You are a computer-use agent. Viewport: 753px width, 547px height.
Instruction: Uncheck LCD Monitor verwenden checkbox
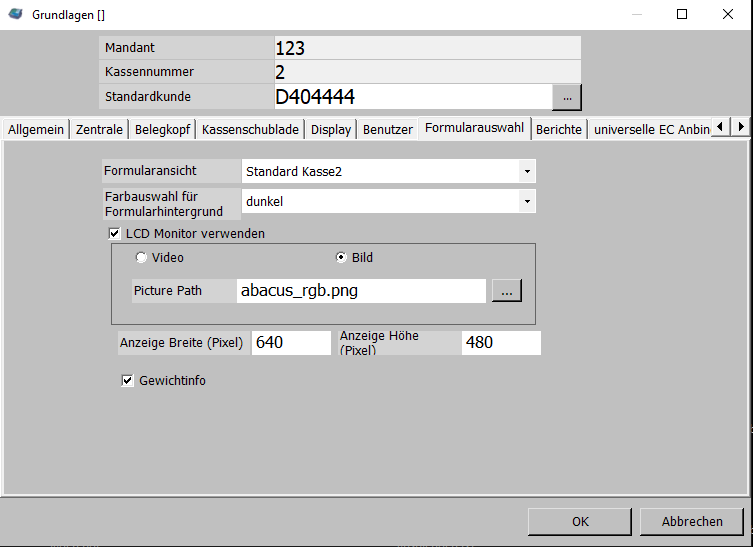click(114, 233)
